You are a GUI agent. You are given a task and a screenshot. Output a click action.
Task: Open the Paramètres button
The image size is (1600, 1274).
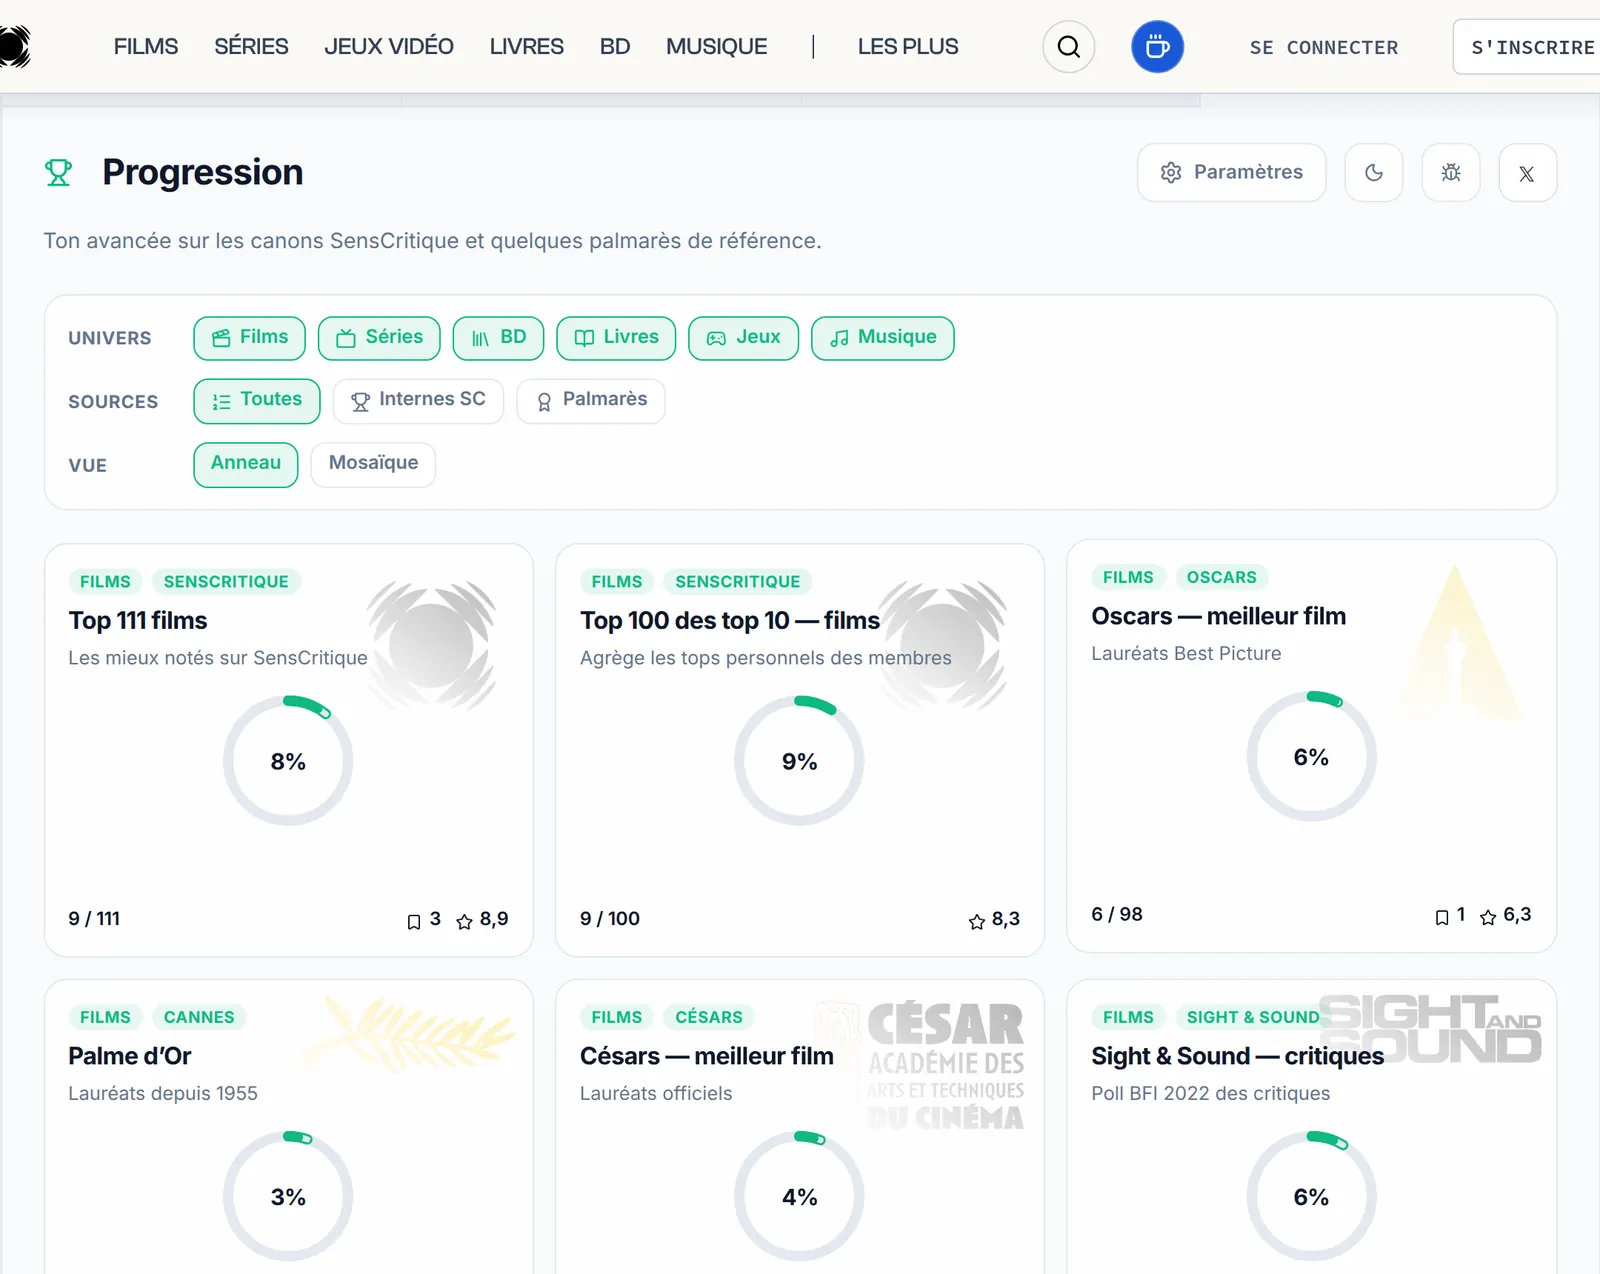click(x=1232, y=173)
